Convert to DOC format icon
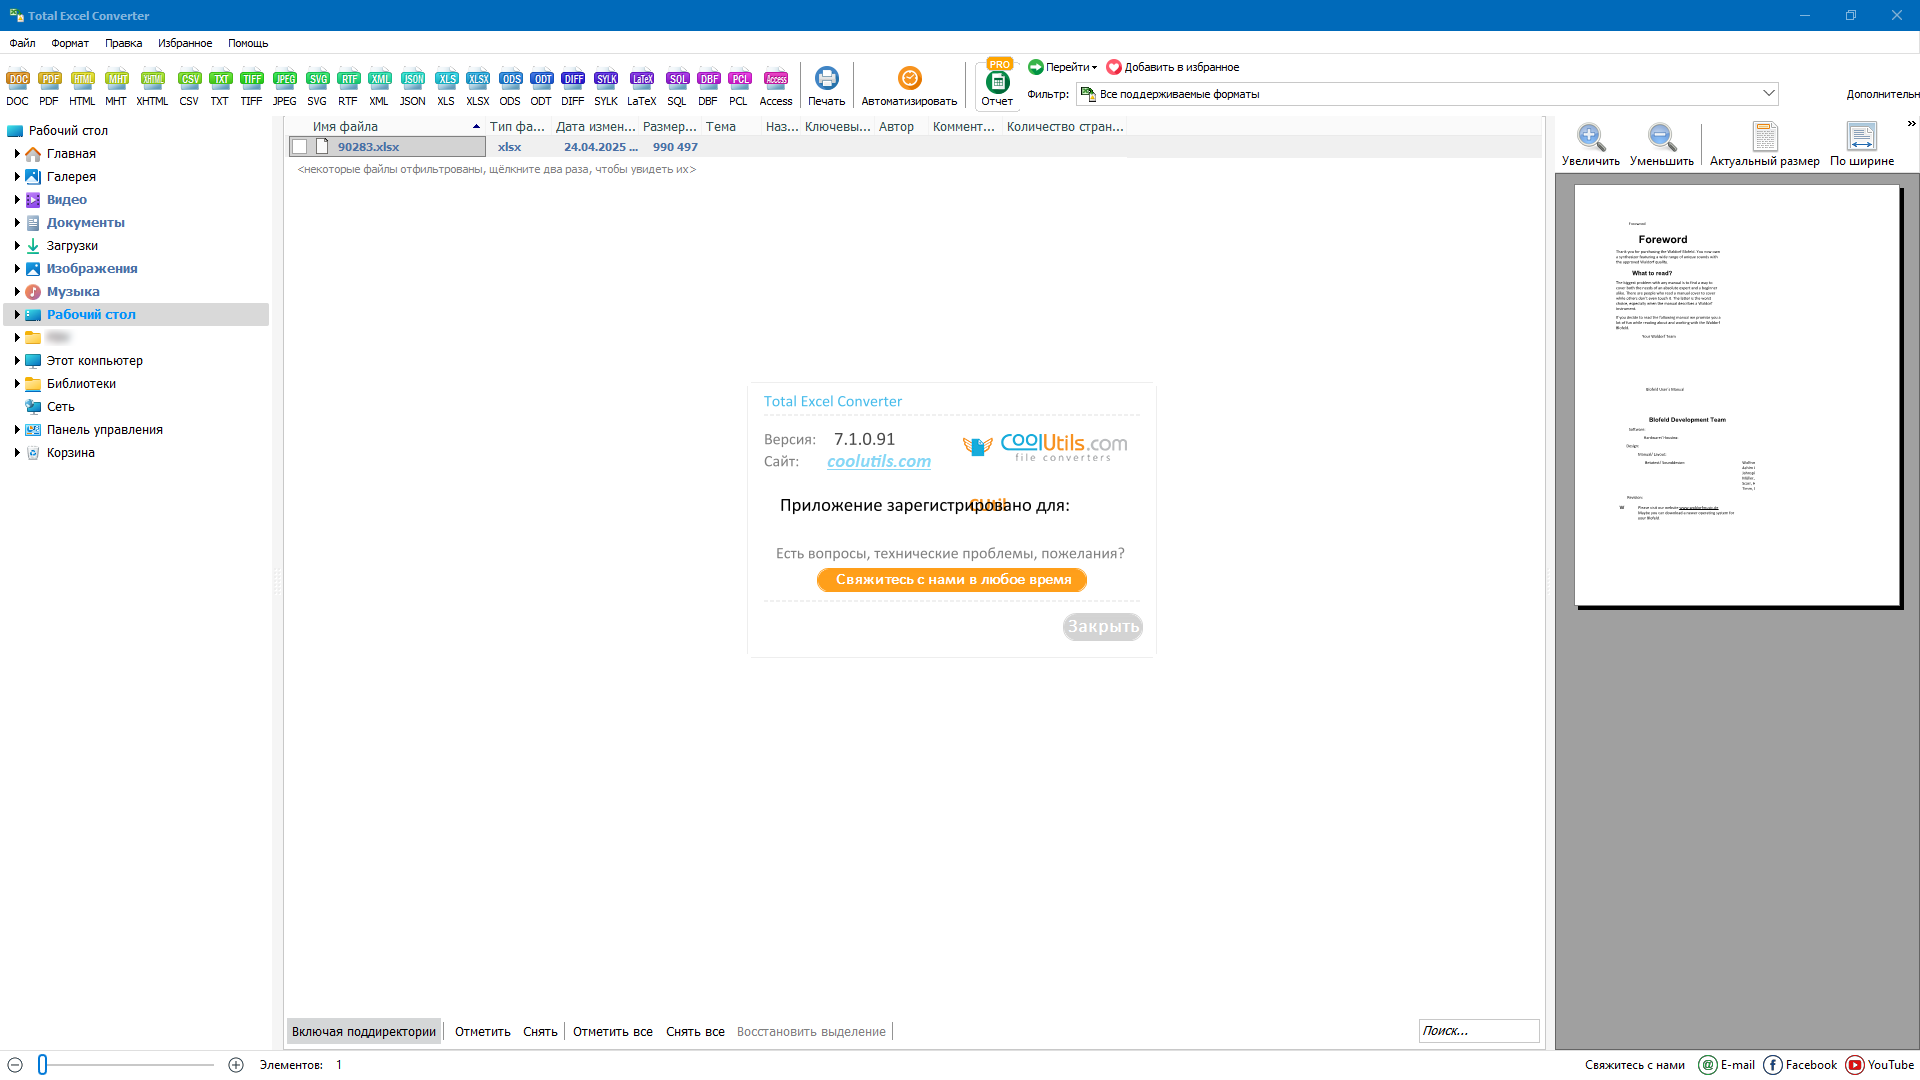 [x=18, y=87]
